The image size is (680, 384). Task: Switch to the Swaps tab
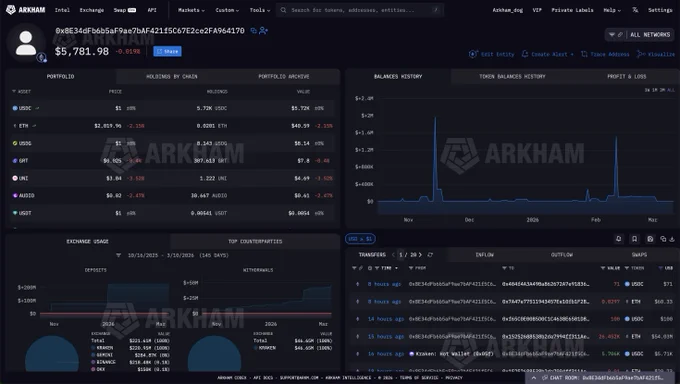point(639,255)
